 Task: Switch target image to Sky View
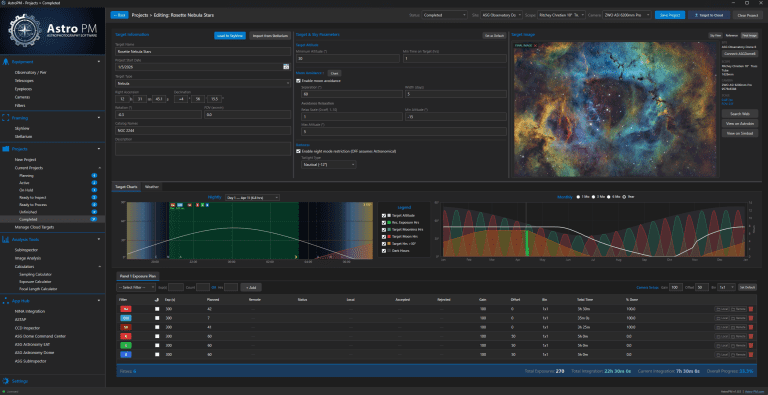coord(715,35)
